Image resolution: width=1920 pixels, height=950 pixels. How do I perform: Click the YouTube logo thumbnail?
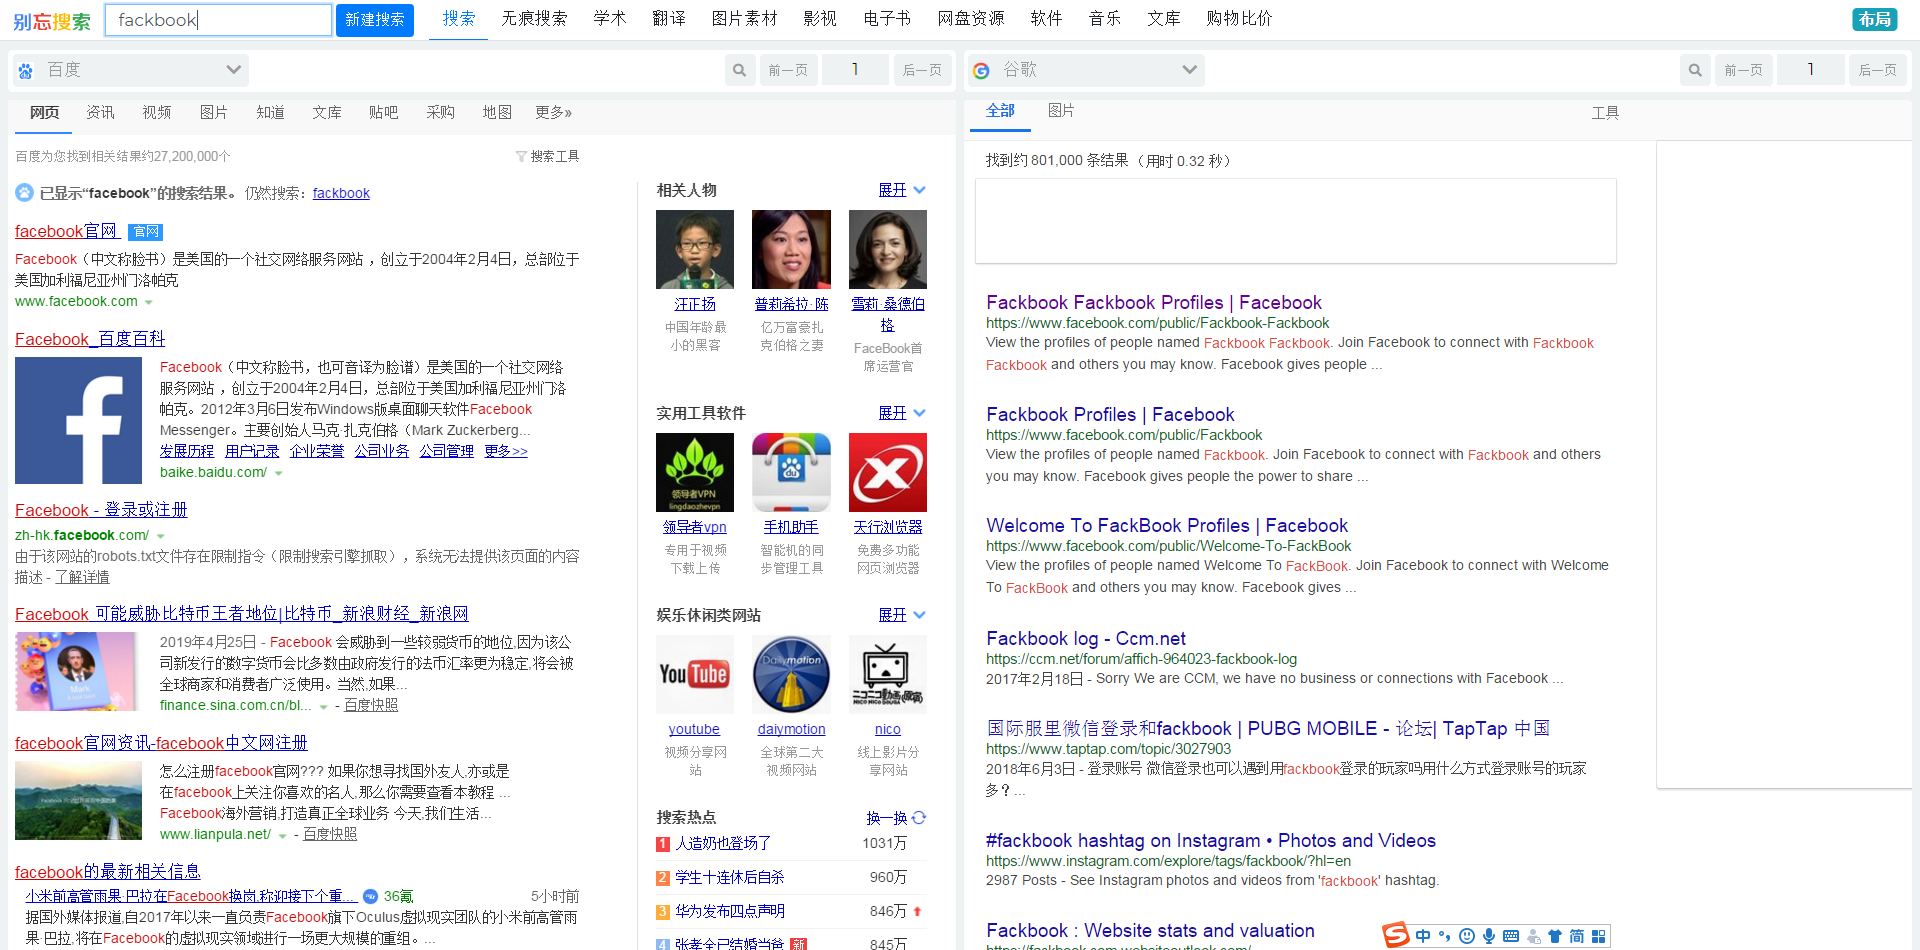(695, 674)
